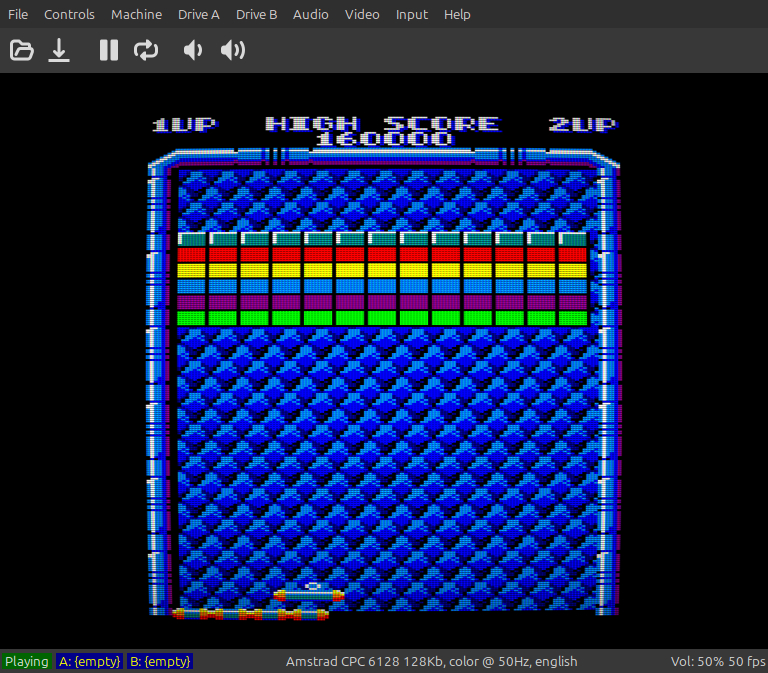Click the B: {empty} drive status
The image size is (768, 673).
point(160,661)
